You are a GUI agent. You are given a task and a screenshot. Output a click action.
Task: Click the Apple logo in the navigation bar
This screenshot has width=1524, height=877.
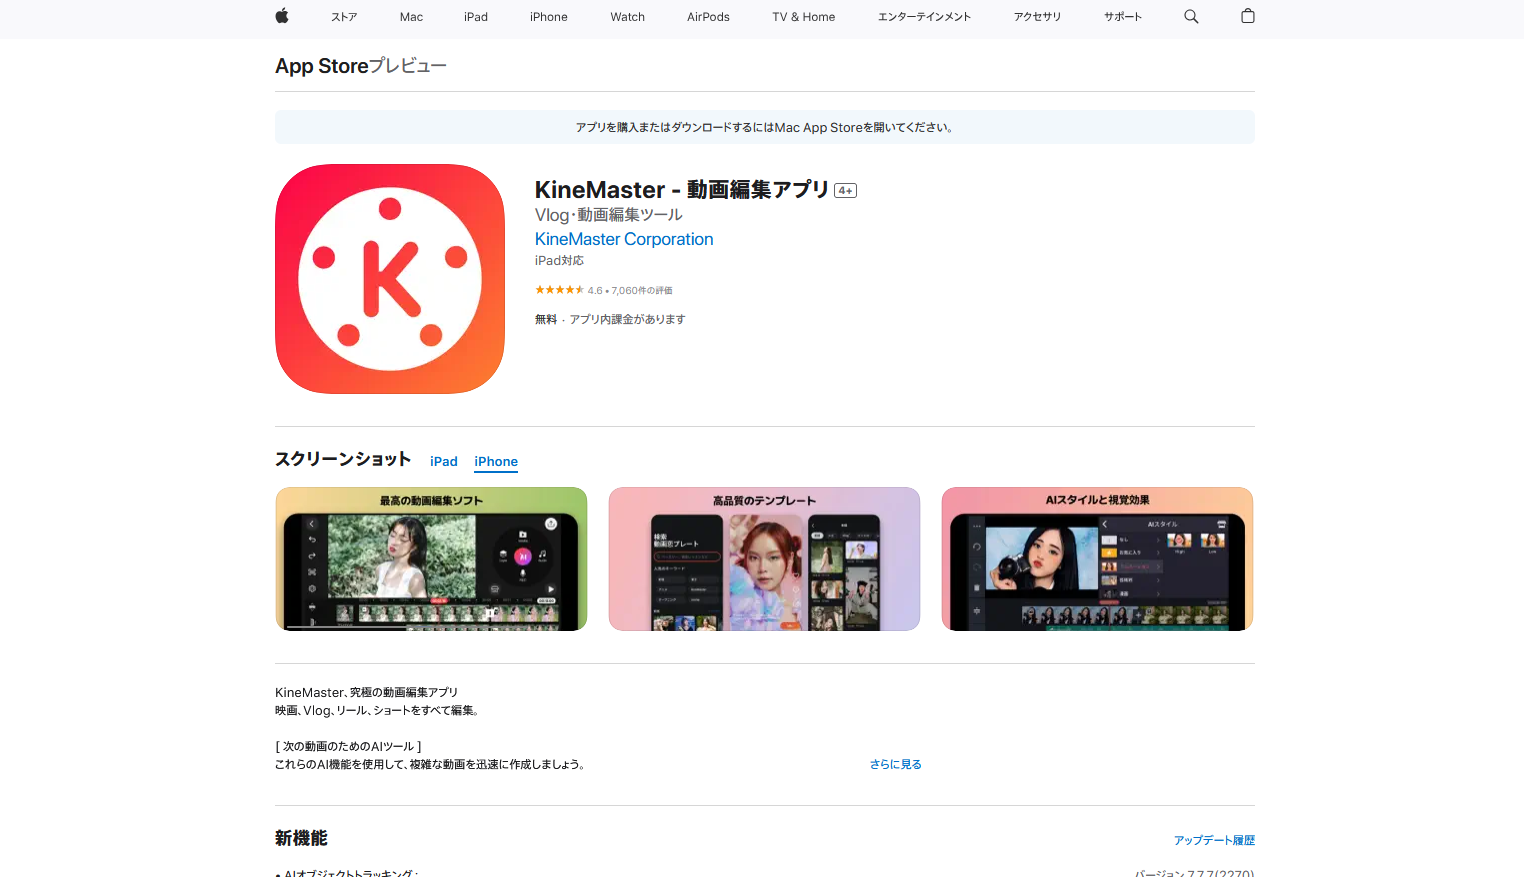pos(281,16)
